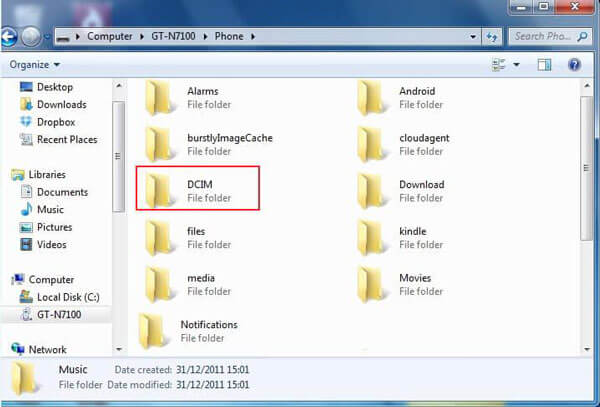This screenshot has height=407, width=600.
Task: Open the Organize menu
Action: click(34, 65)
